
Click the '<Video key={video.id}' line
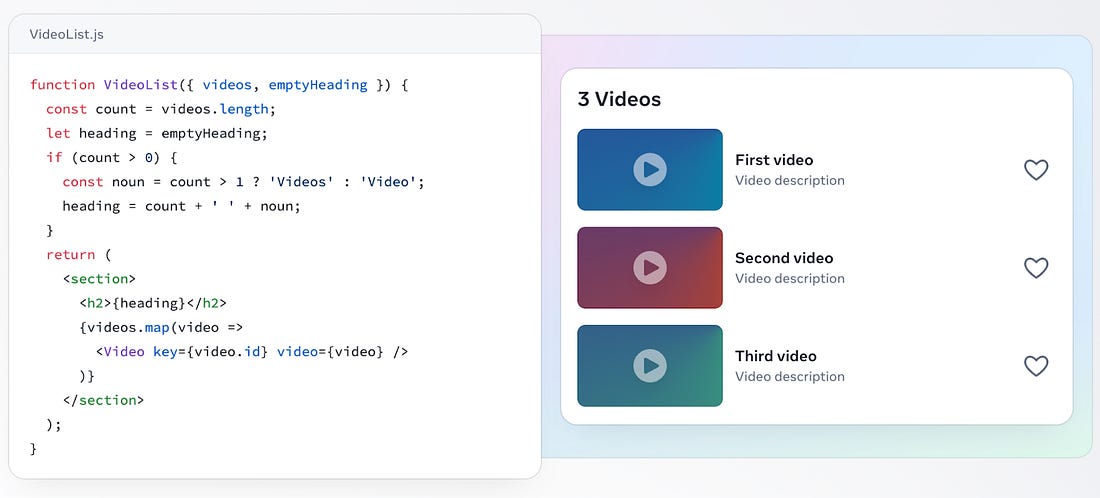pos(252,352)
